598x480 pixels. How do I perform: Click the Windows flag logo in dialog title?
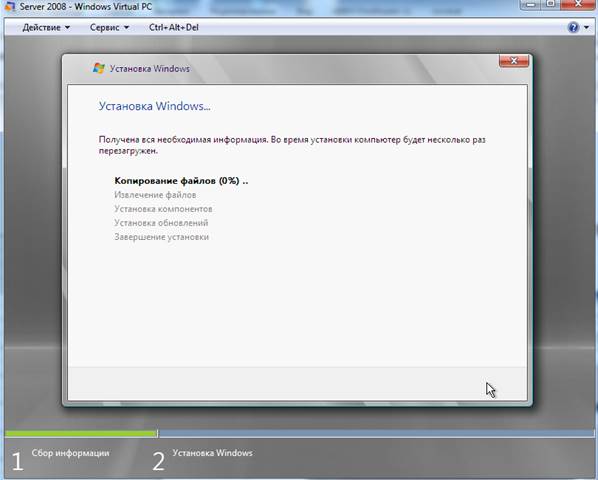[99, 68]
